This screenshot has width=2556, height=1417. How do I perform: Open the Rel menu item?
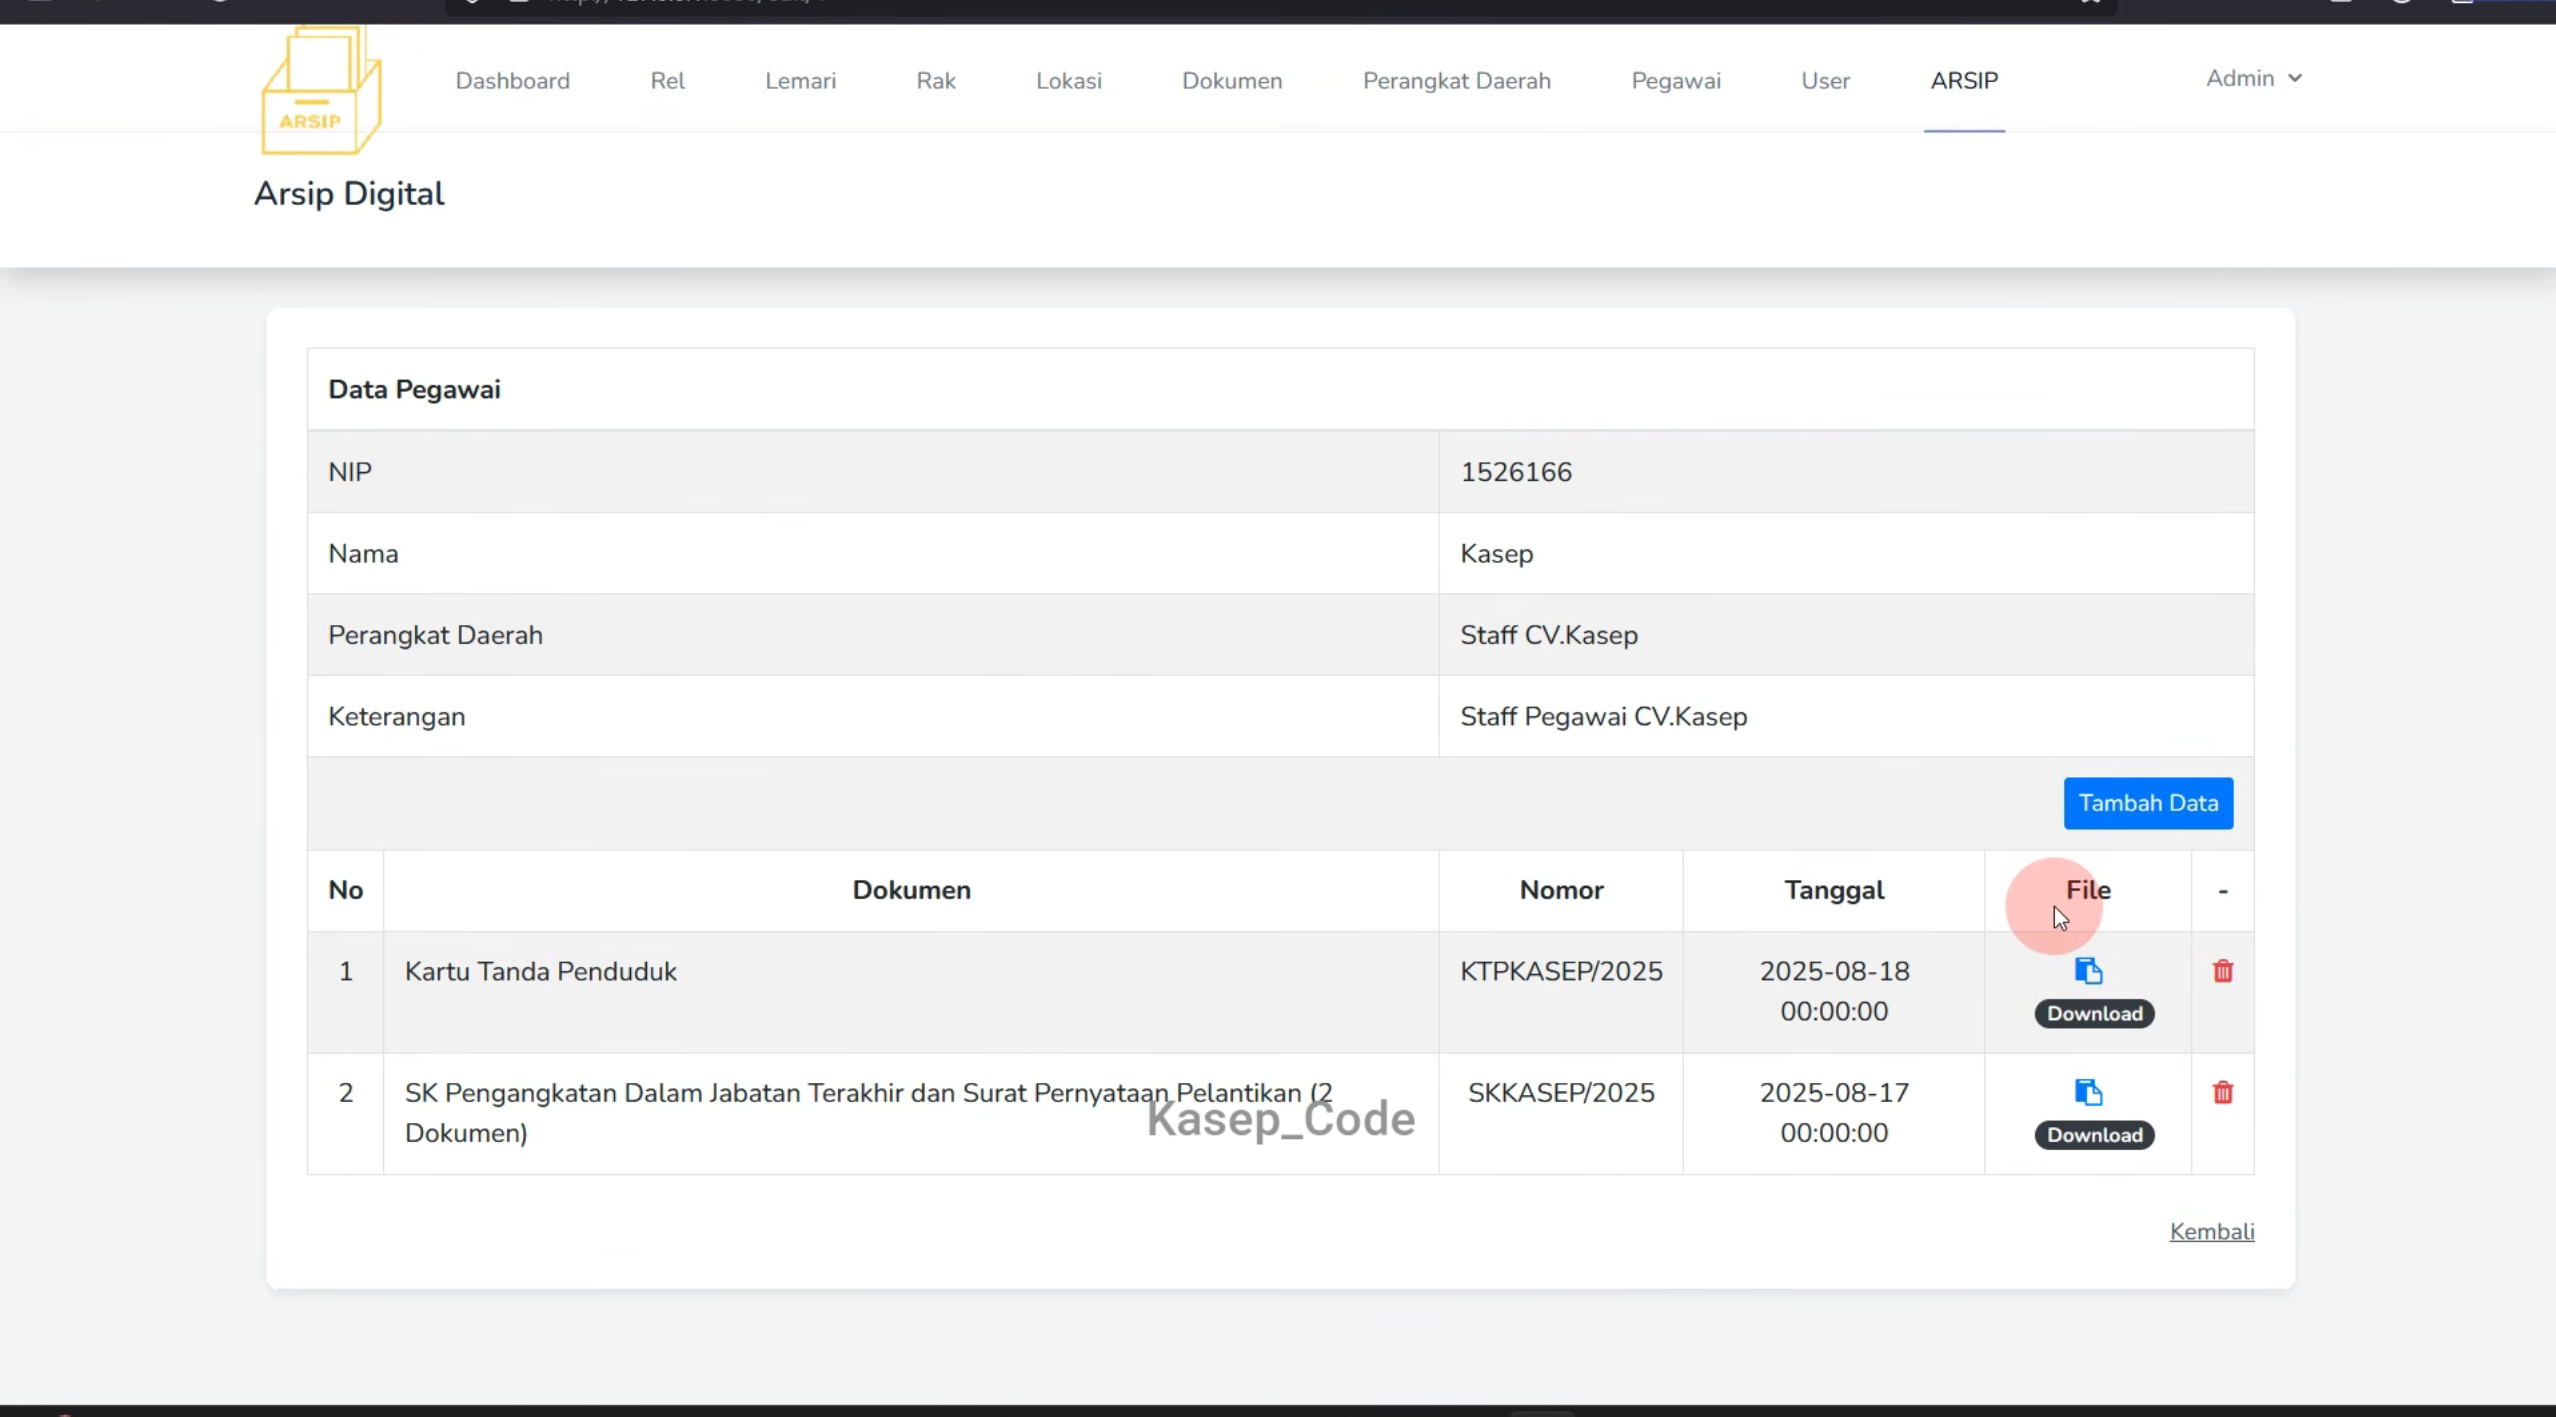click(667, 81)
